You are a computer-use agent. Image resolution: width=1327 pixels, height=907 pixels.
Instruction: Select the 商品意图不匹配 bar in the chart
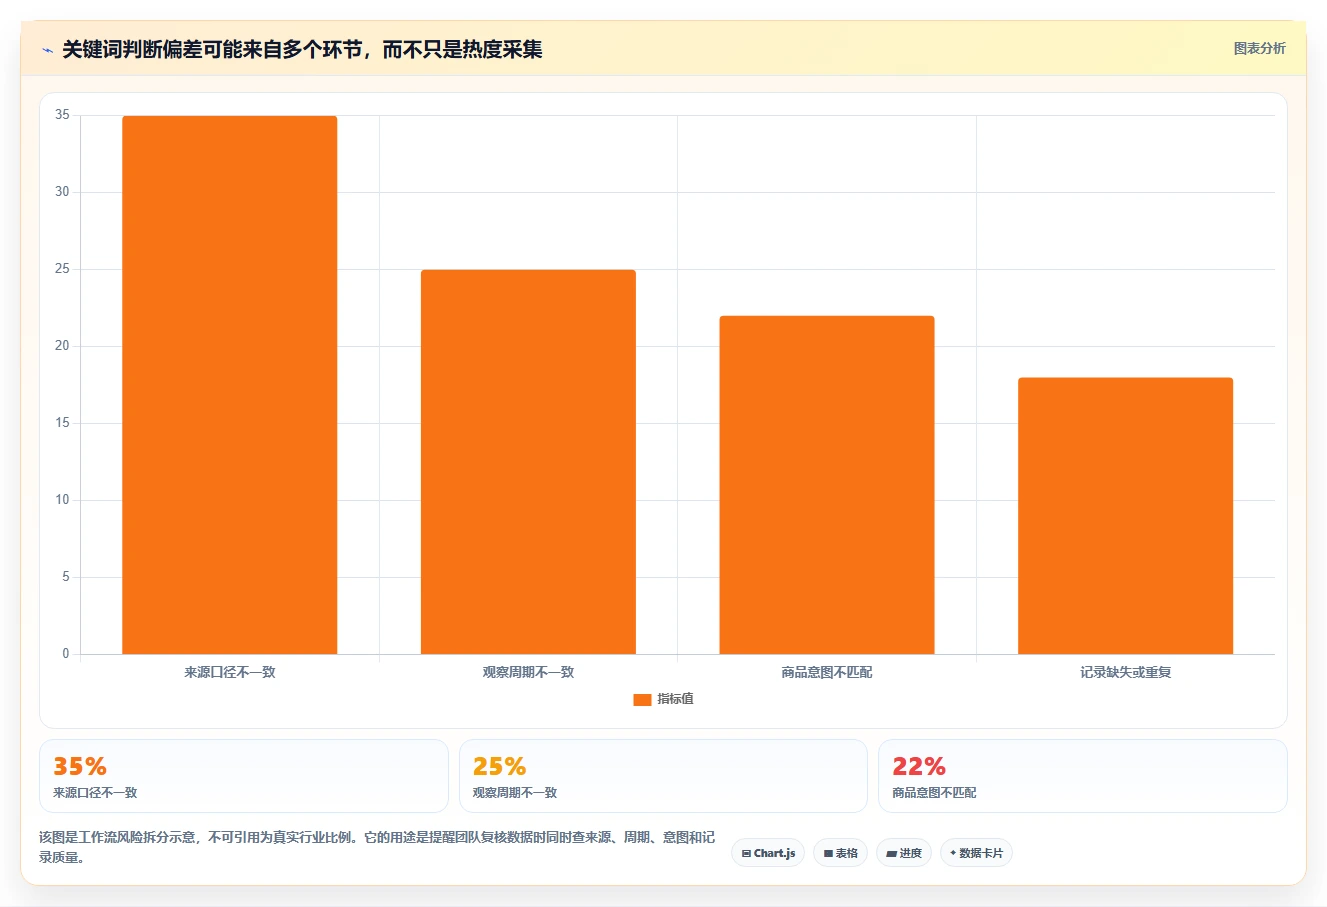(827, 485)
